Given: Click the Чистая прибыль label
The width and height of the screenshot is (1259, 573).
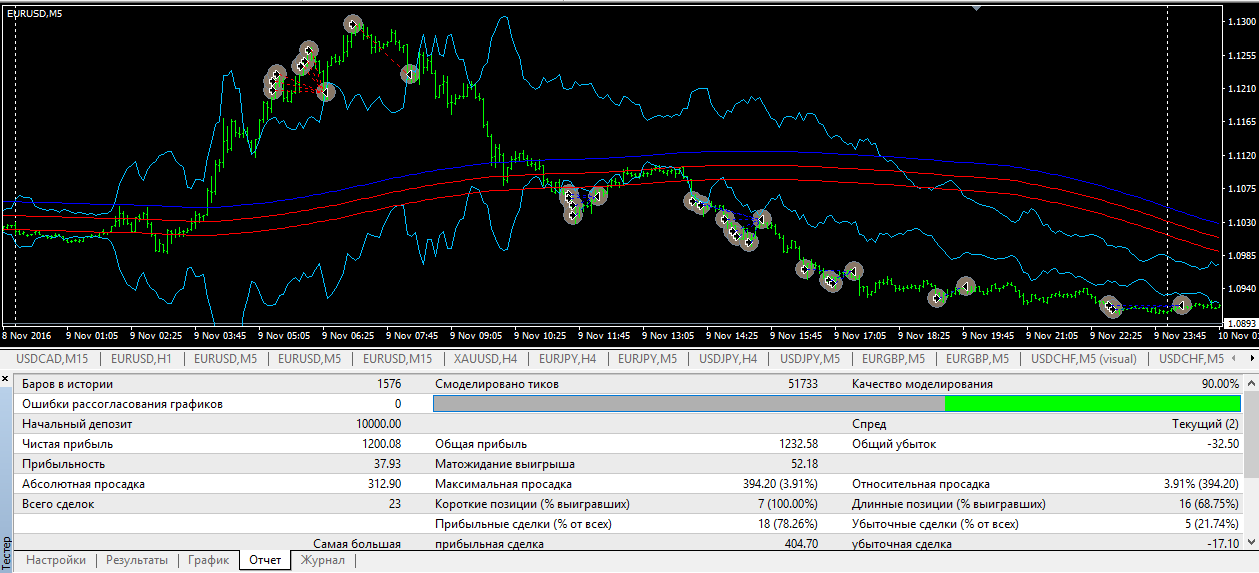Looking at the screenshot, I should pyautogui.click(x=67, y=444).
